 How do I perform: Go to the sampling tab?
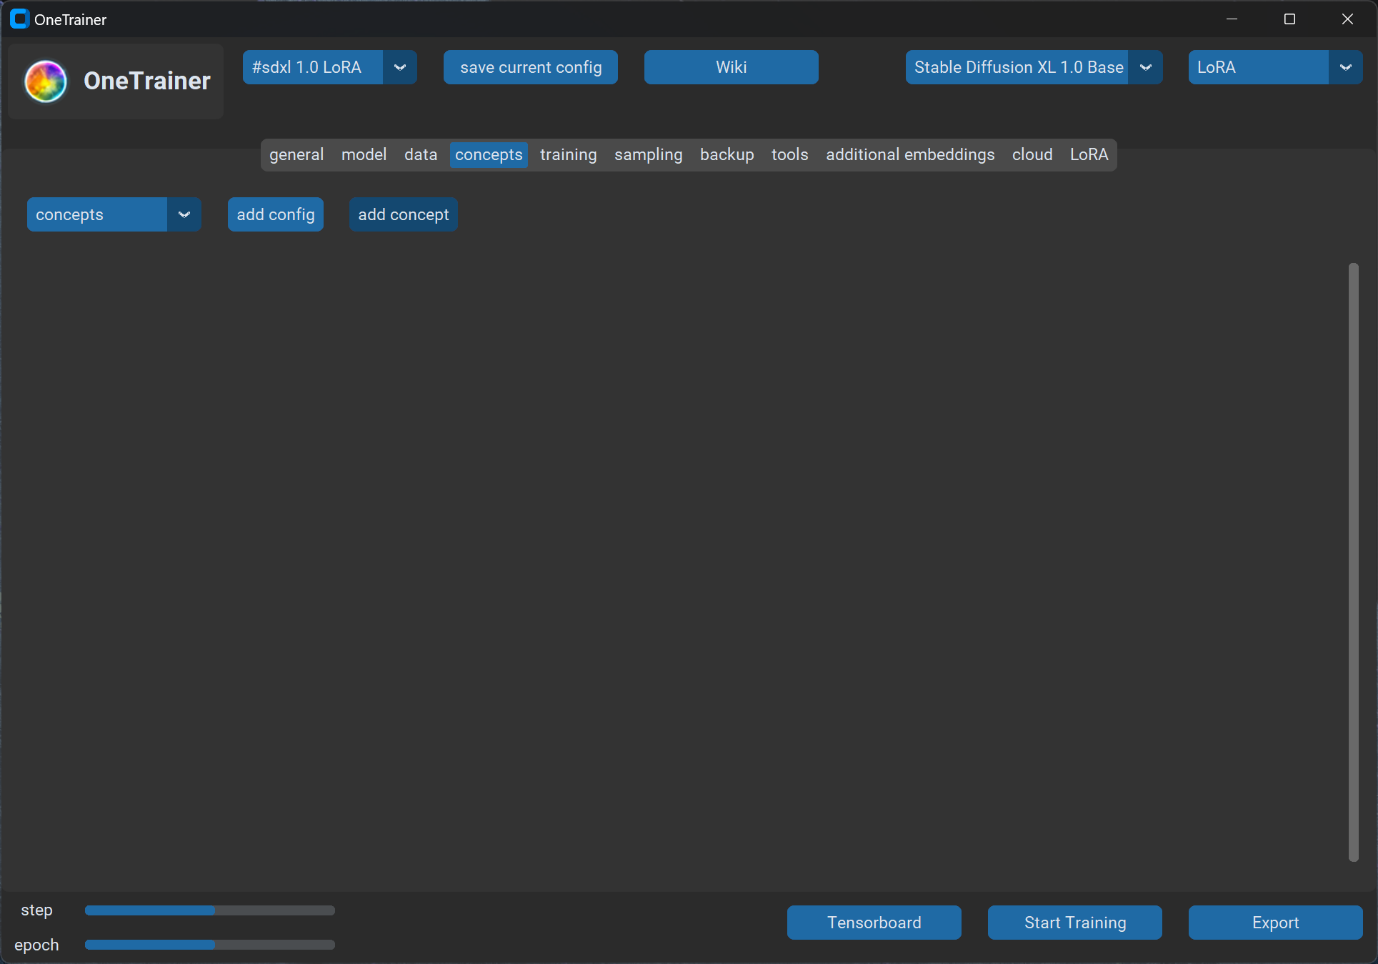pos(648,154)
